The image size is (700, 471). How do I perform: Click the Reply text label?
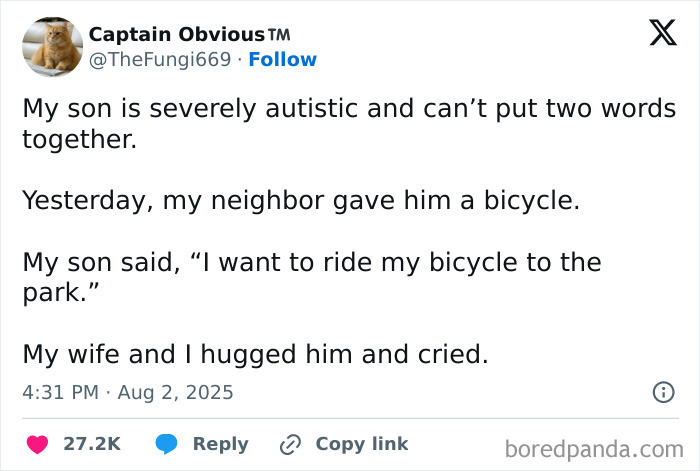[x=220, y=444]
